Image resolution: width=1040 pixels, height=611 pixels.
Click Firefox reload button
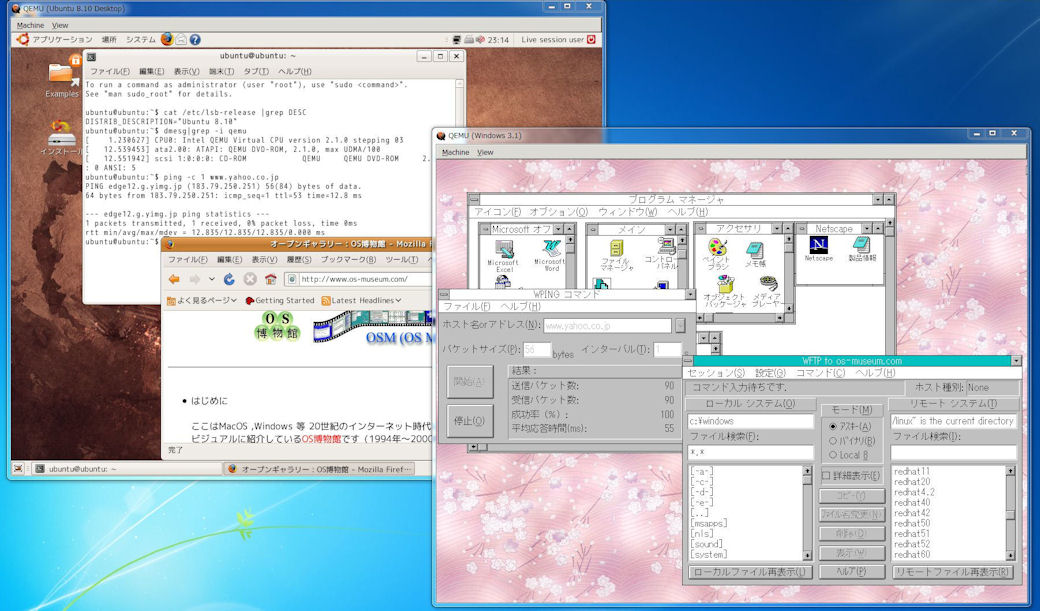(229, 279)
